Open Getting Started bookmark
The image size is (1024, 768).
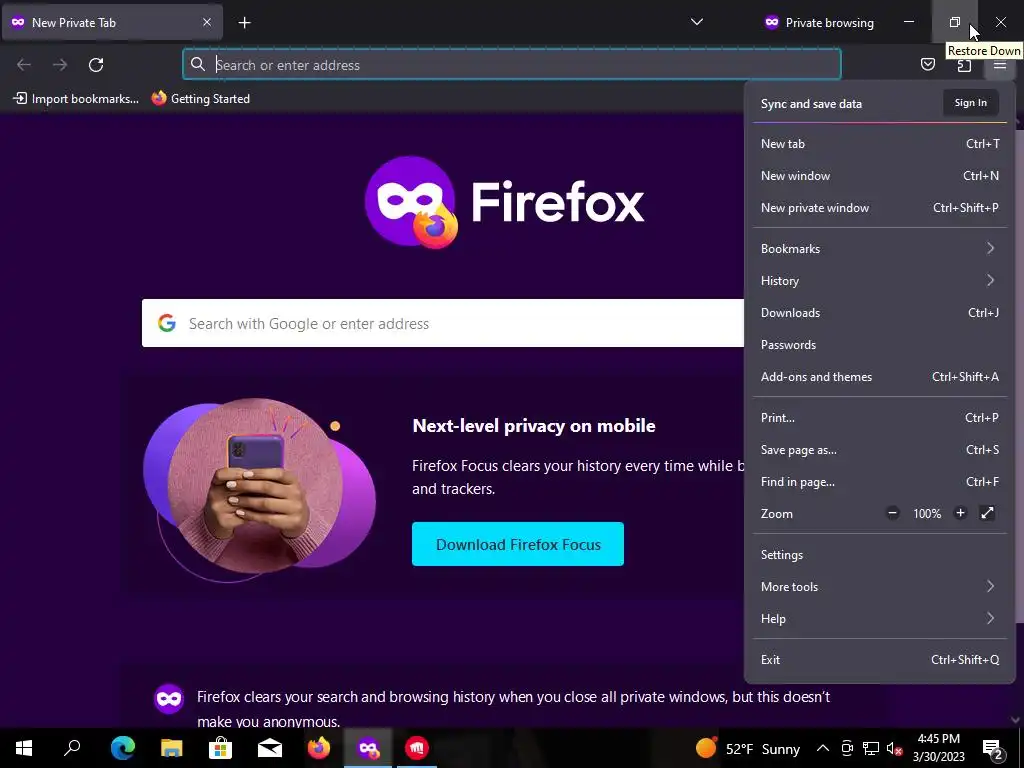tap(200, 99)
